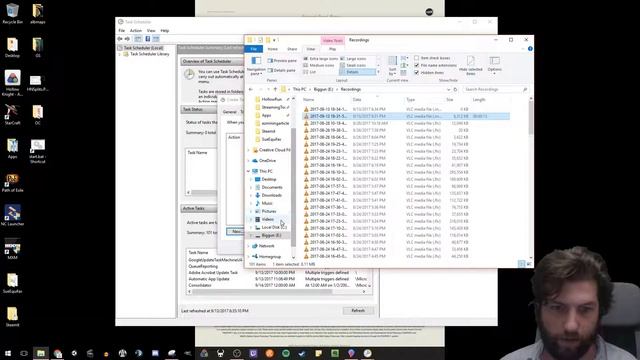The image size is (640, 360).
Task: Switch to the Share ribbon tab
Action: (x=292, y=49)
